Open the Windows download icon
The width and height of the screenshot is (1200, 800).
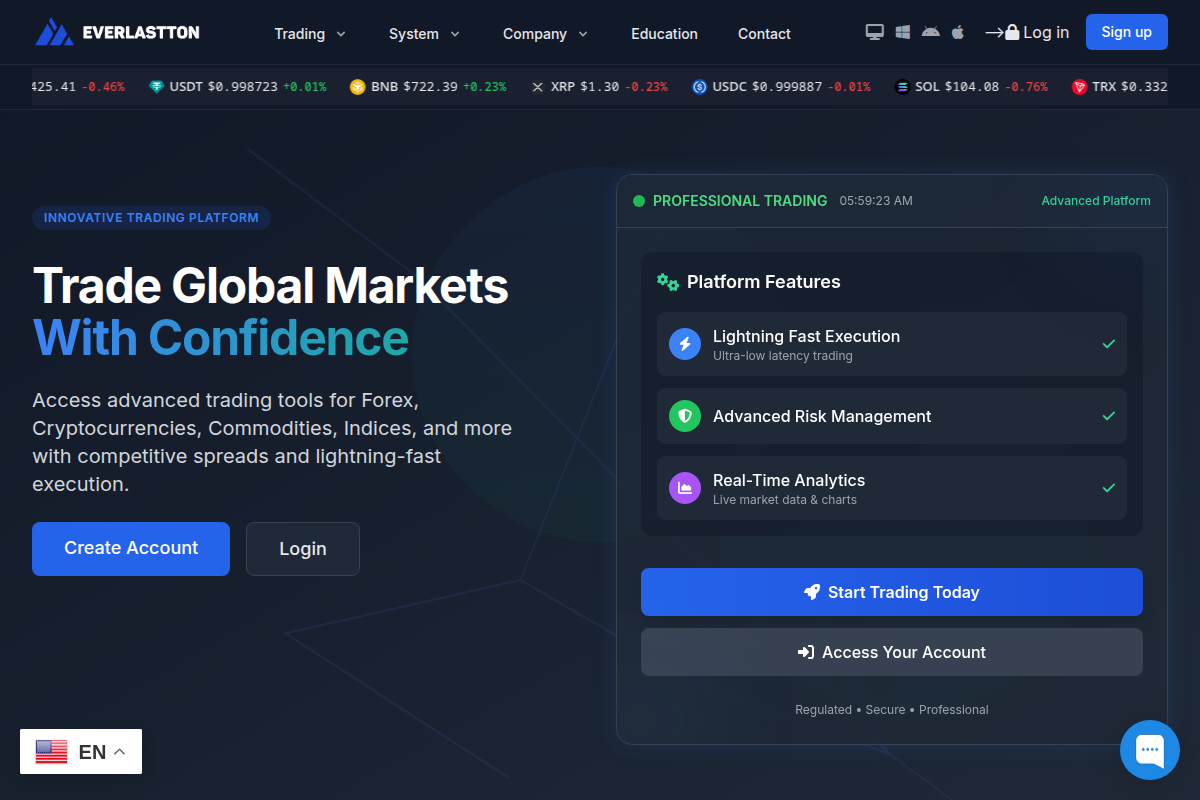point(903,32)
